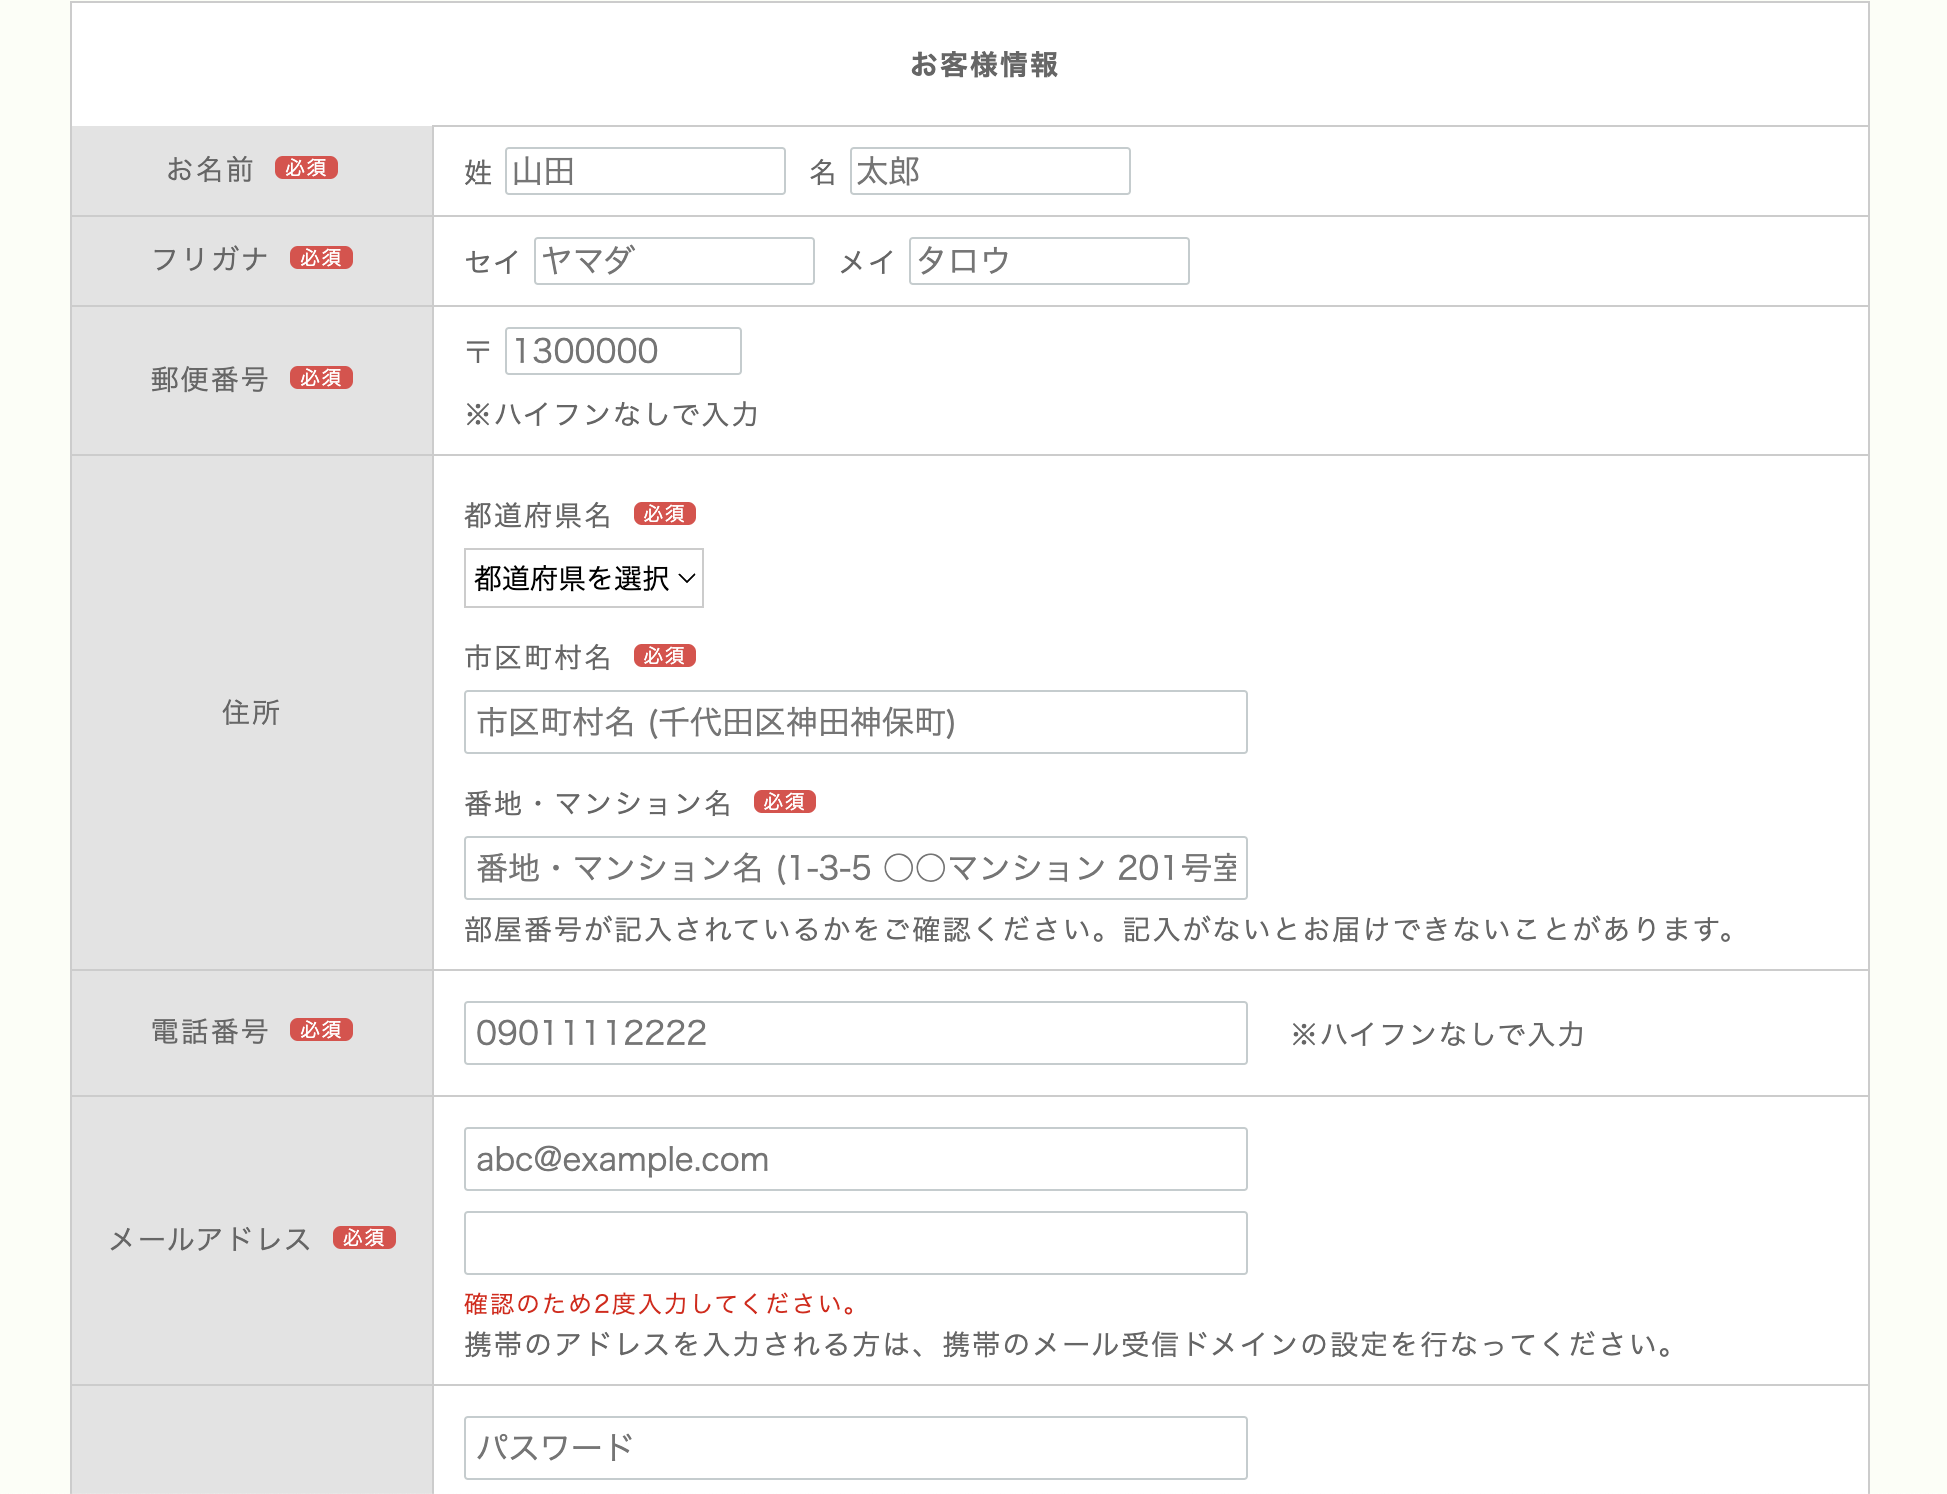The width and height of the screenshot is (1947, 1494).
Task: Click the 都道府県名 sub-label
Action: tap(538, 515)
